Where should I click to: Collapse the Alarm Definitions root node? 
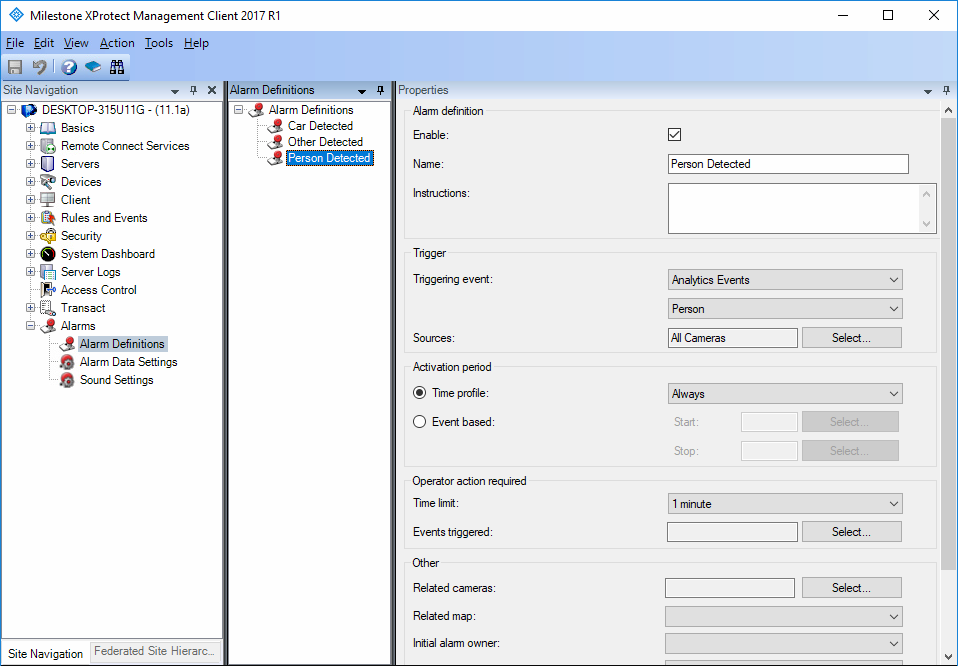[239, 110]
